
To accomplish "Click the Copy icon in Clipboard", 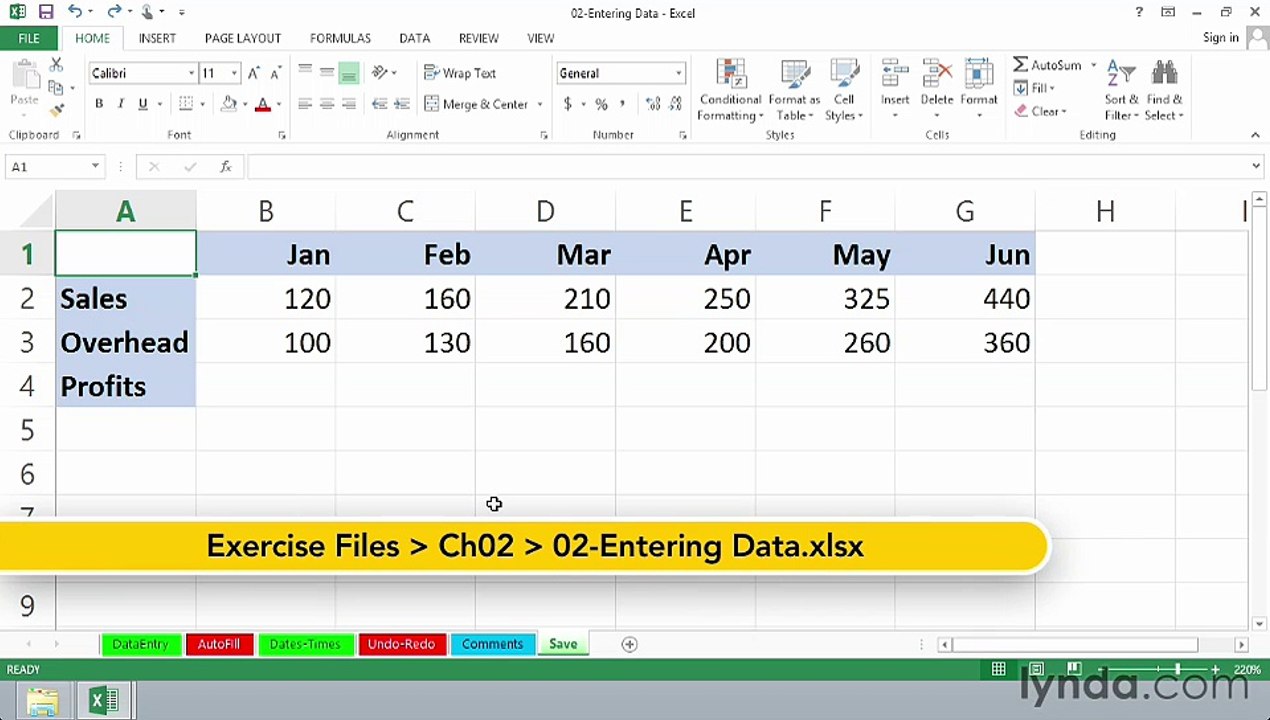I will [x=56, y=88].
